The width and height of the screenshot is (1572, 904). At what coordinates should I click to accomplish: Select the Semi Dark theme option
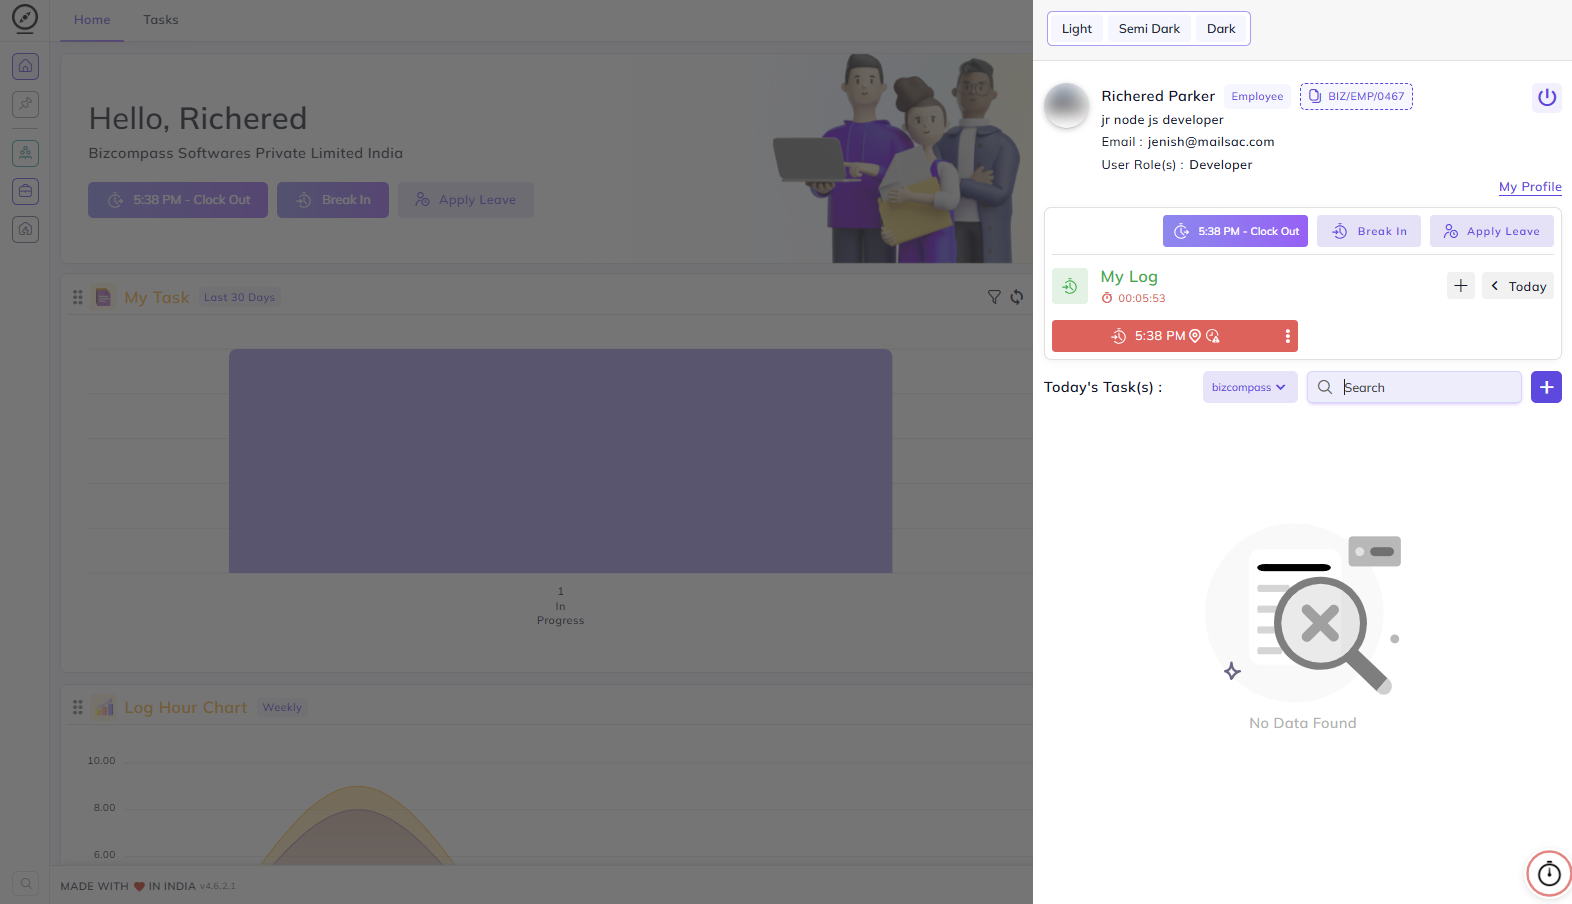pyautogui.click(x=1149, y=29)
